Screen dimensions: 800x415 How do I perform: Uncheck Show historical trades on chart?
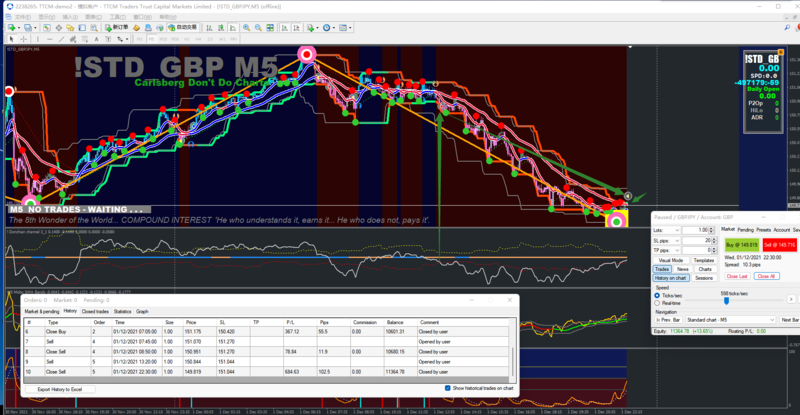coord(448,388)
